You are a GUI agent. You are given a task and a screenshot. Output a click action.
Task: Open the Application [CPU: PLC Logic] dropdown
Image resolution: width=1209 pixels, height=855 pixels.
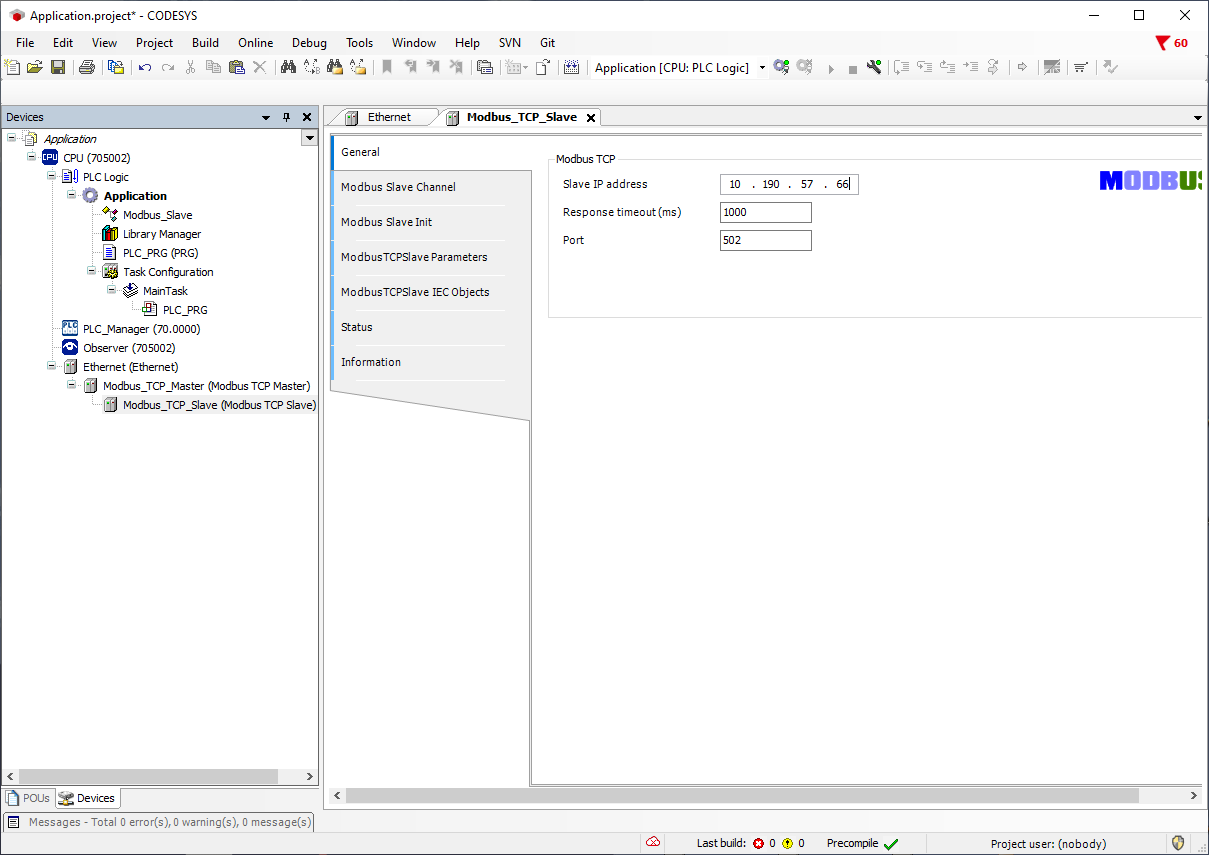762,68
